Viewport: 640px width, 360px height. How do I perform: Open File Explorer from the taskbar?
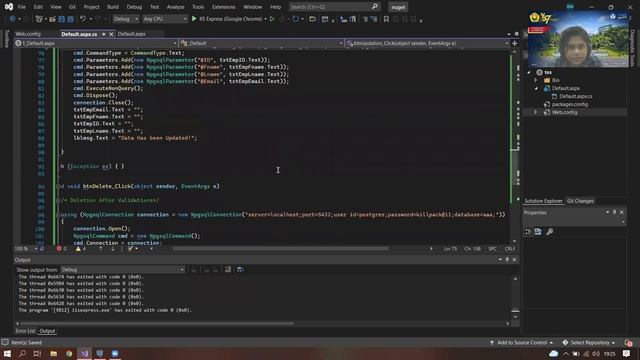coord(53,353)
